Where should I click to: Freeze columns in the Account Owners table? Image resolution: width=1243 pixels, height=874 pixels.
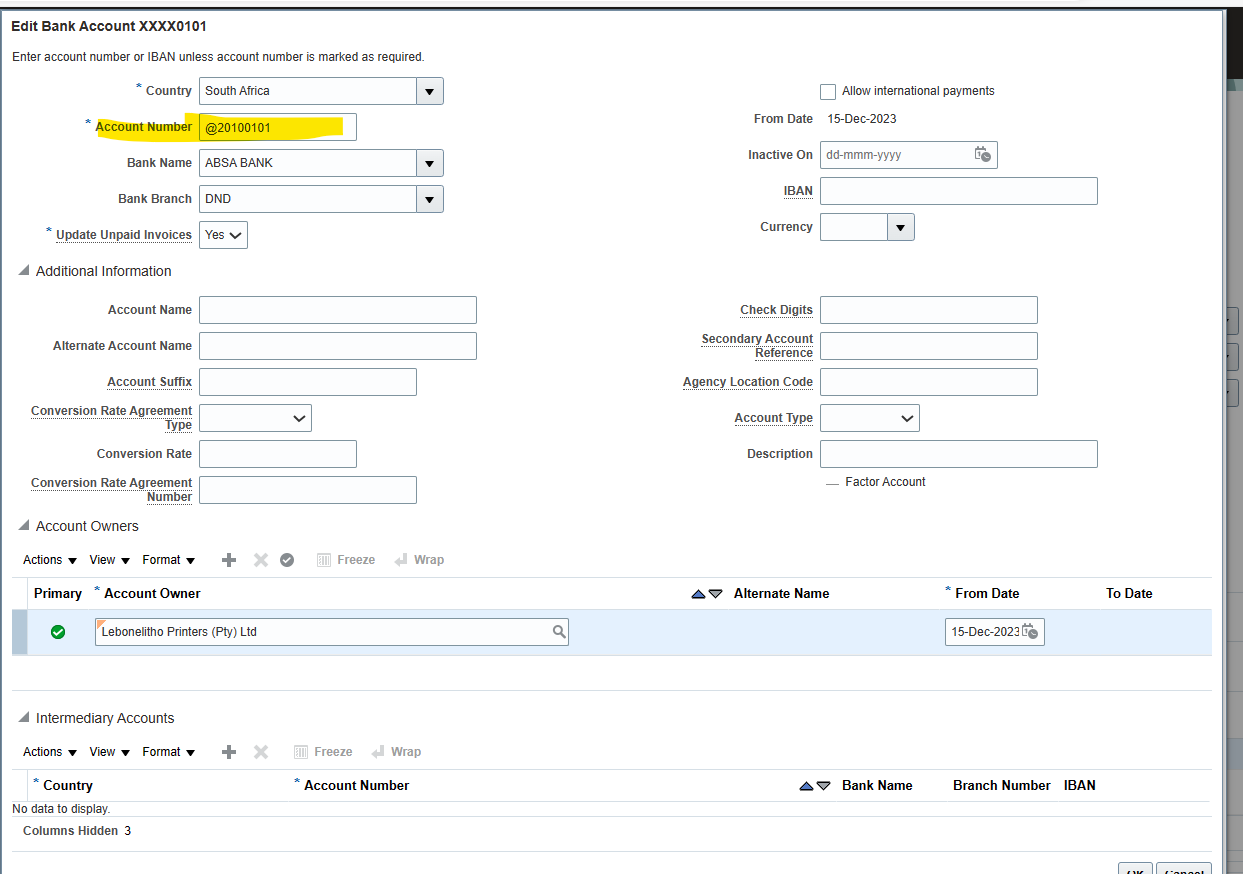[x=345, y=560]
